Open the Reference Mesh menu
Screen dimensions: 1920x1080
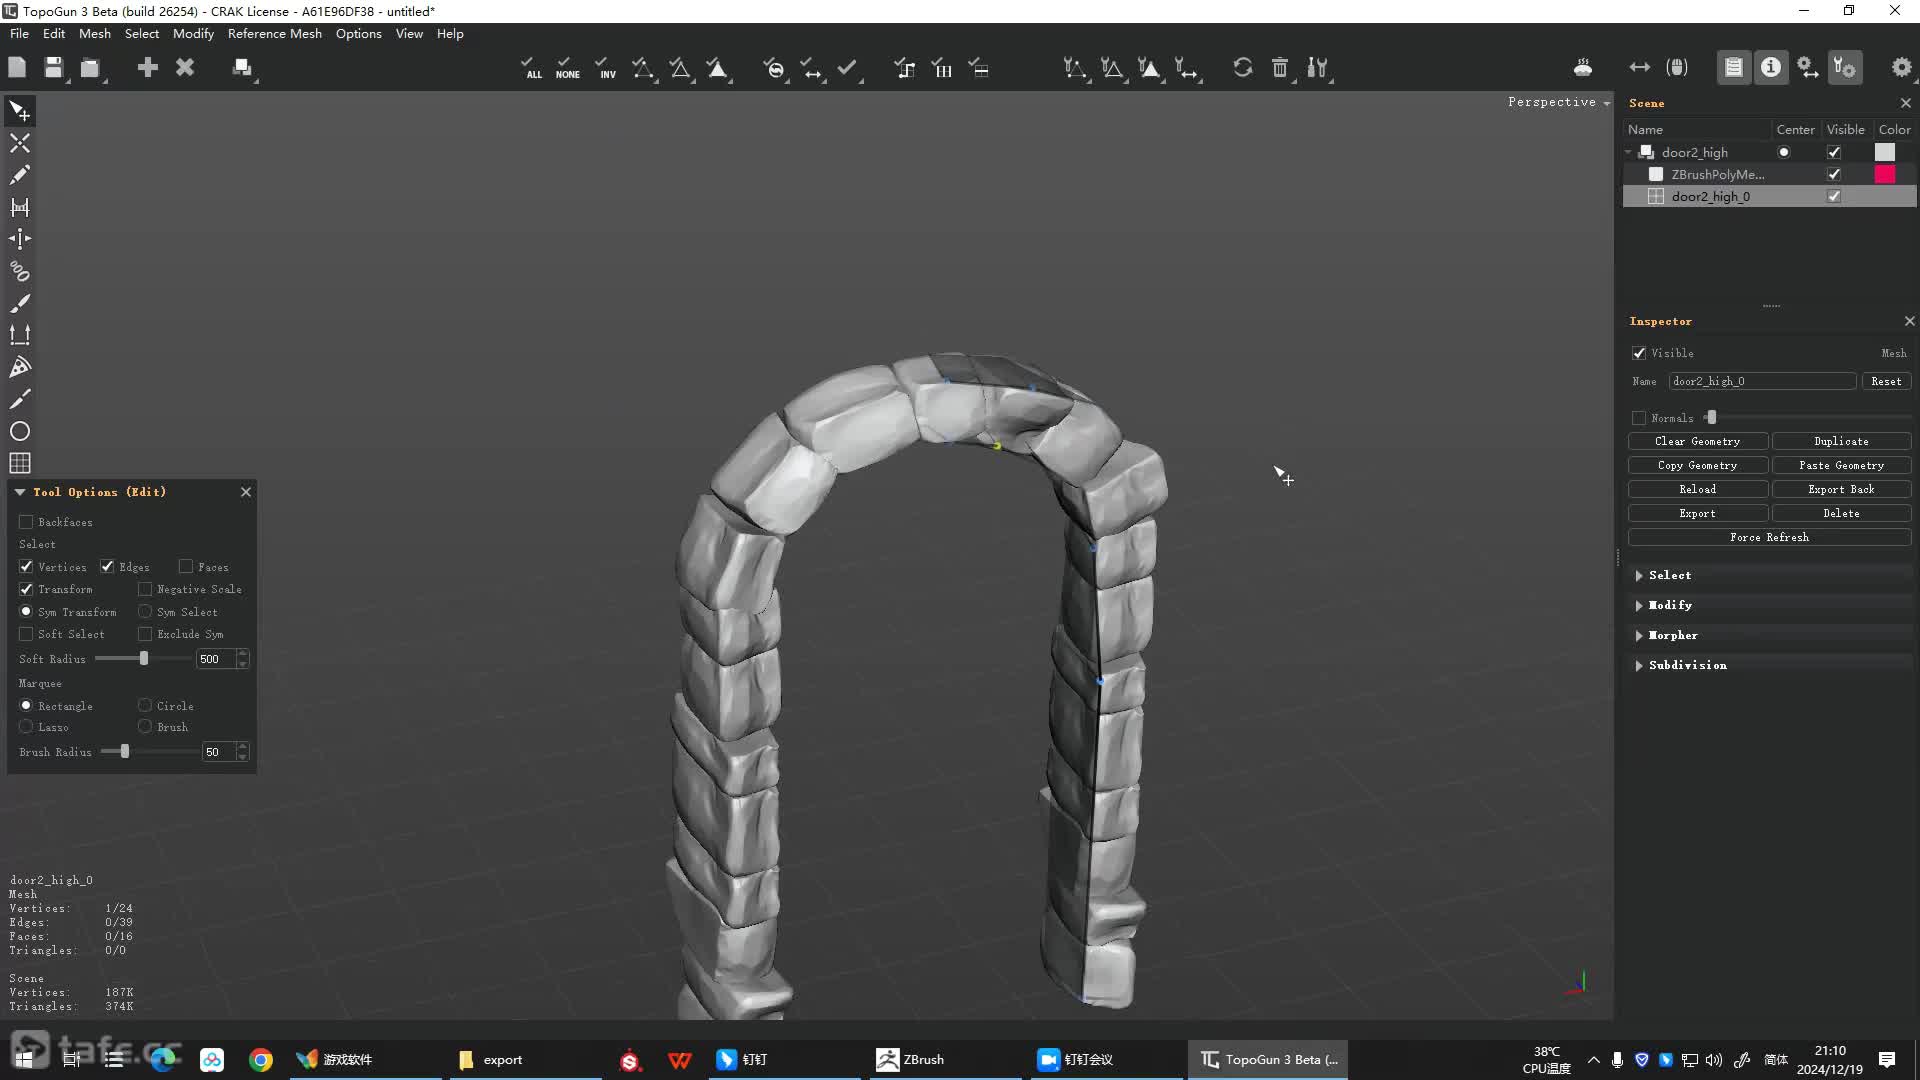275,33
